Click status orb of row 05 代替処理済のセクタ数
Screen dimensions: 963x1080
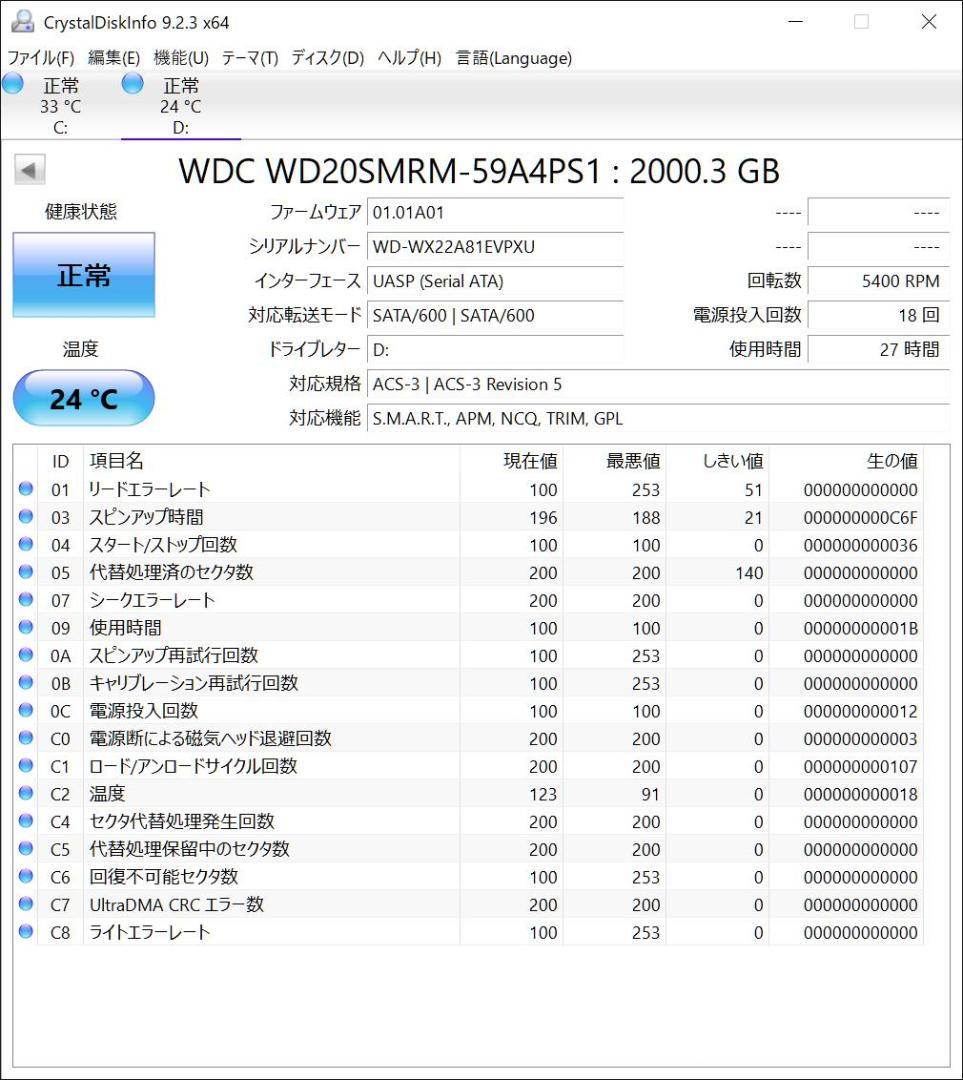point(26,571)
